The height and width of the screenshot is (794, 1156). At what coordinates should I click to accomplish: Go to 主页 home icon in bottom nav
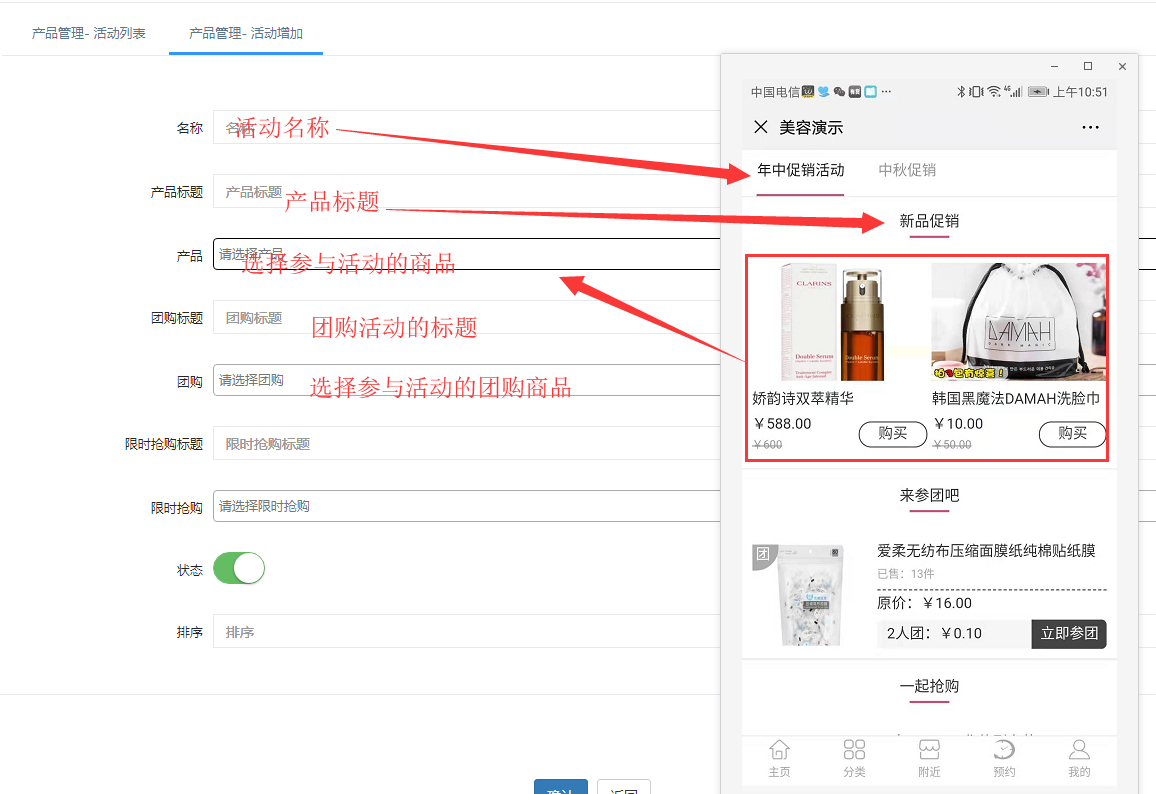coord(779,758)
